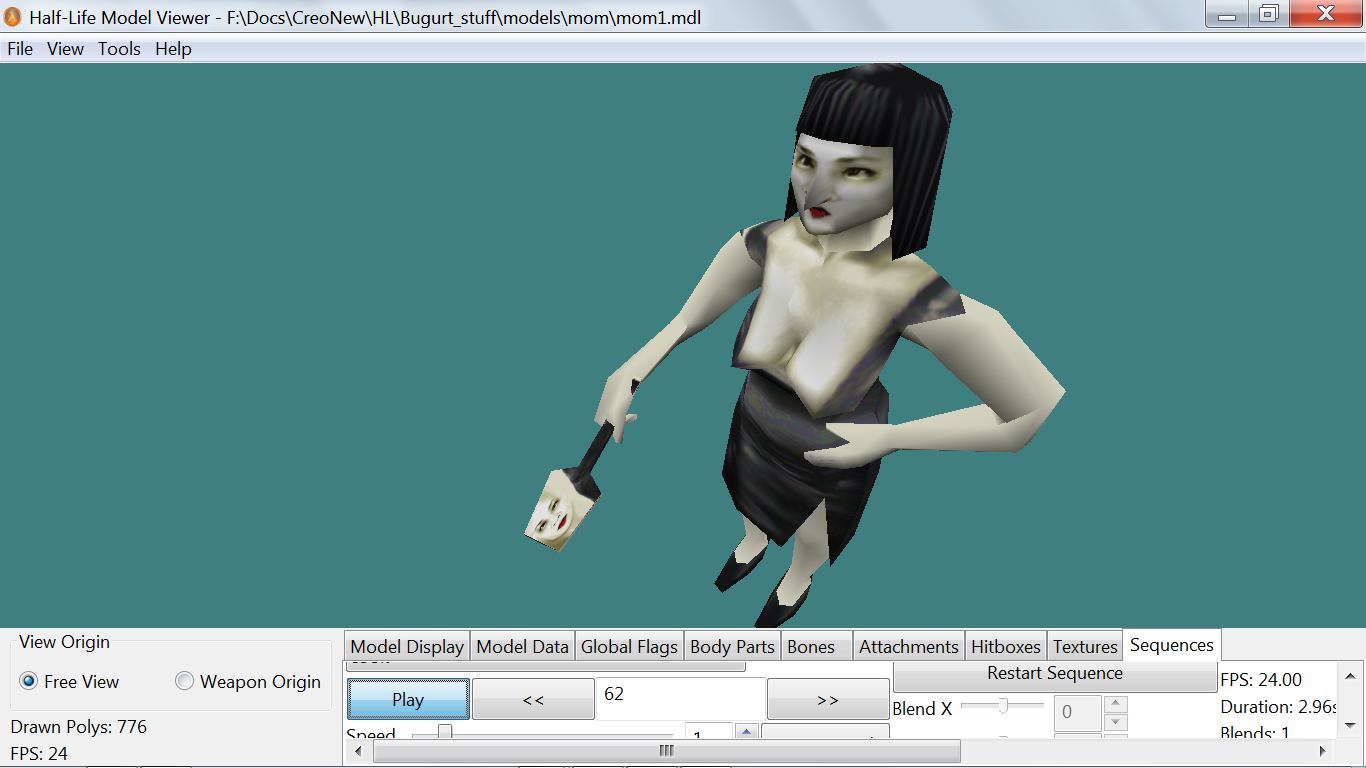Viewport: 1366px width, 768px height.
Task: Click the Play button
Action: (x=408, y=699)
